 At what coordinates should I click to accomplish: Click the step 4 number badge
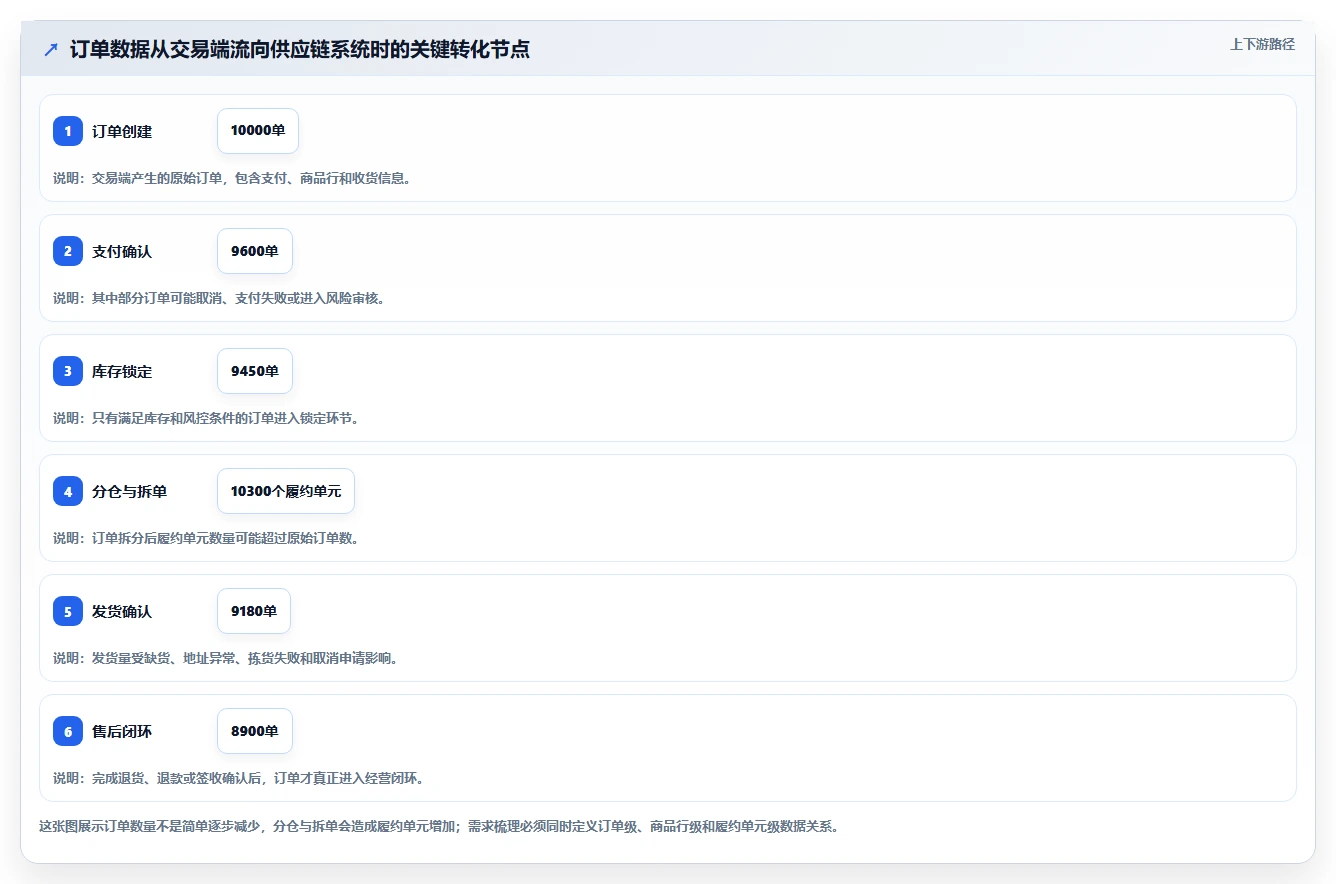68,491
